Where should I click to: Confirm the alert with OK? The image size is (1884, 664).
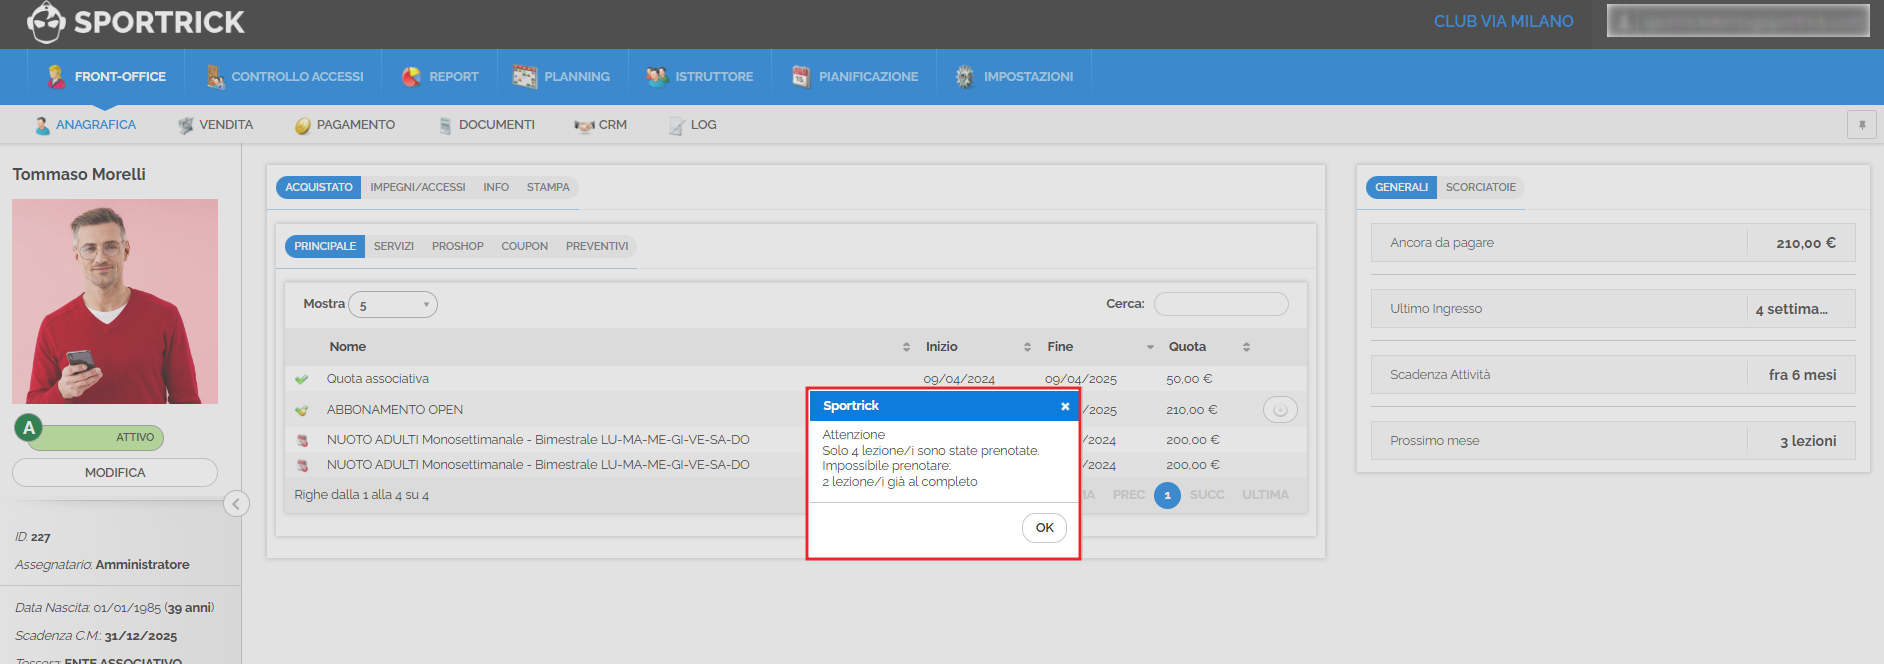tap(1044, 528)
